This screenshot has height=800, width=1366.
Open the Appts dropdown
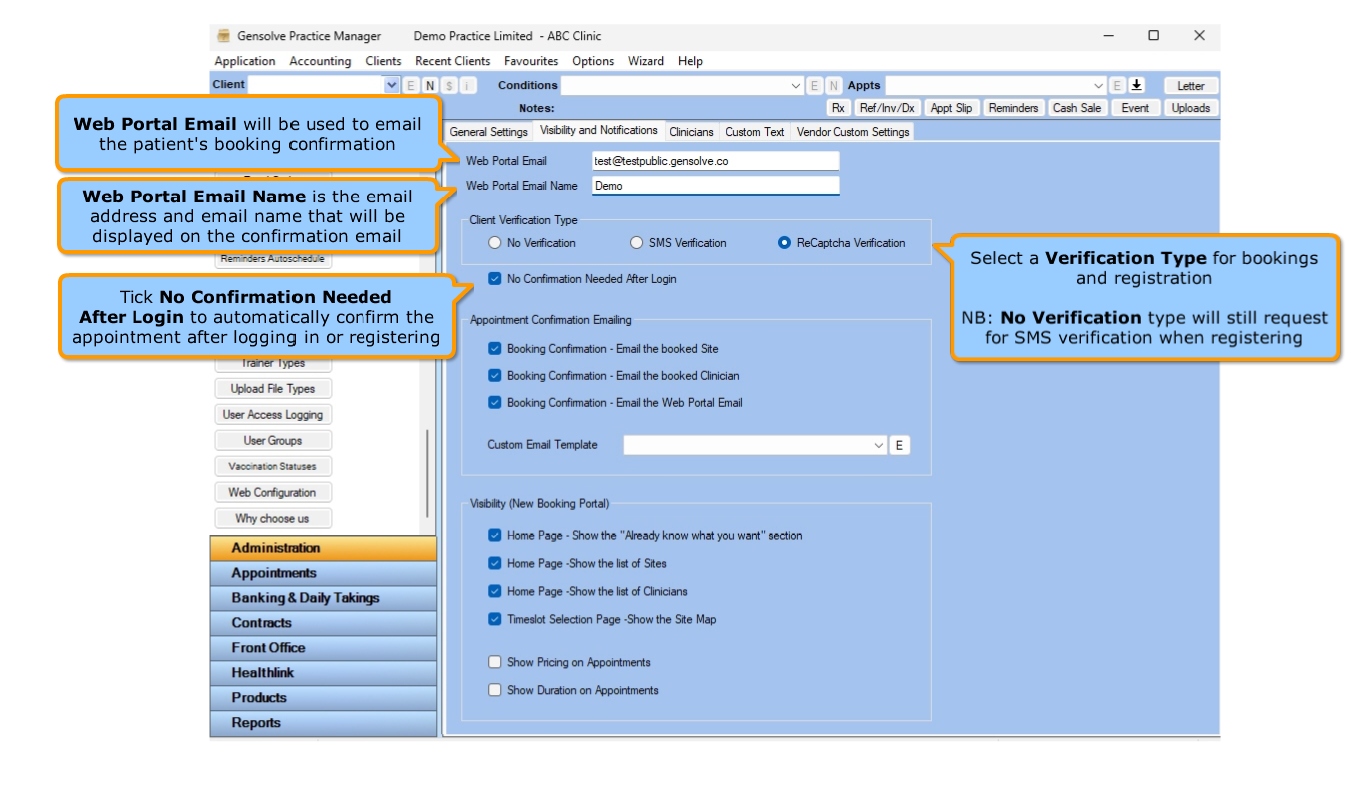click(1099, 86)
